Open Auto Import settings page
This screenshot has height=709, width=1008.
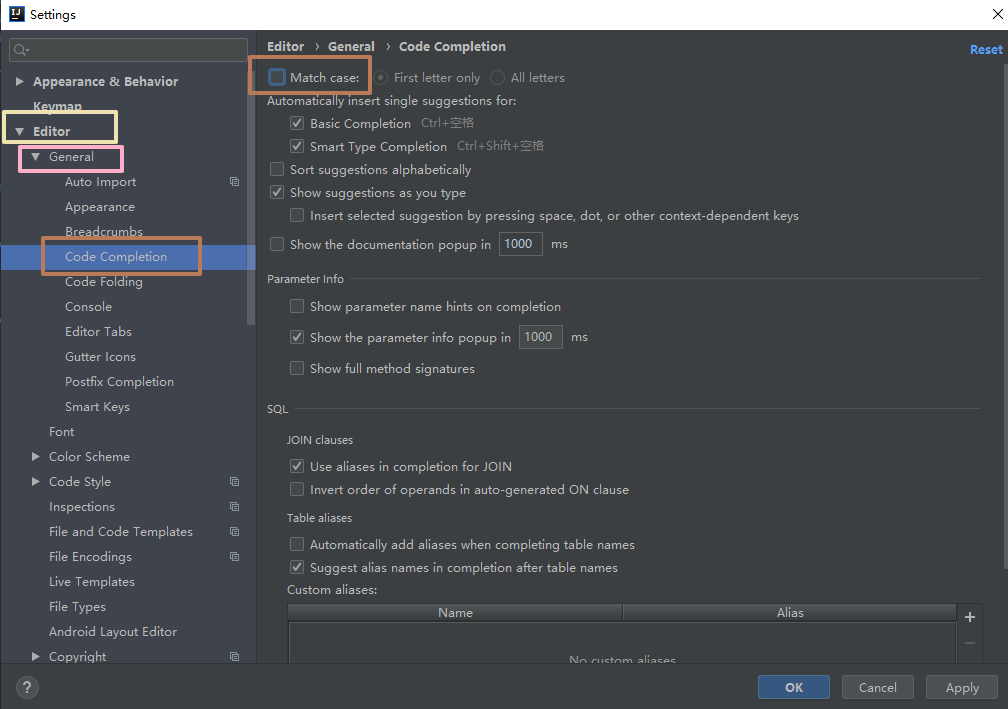tap(100, 182)
